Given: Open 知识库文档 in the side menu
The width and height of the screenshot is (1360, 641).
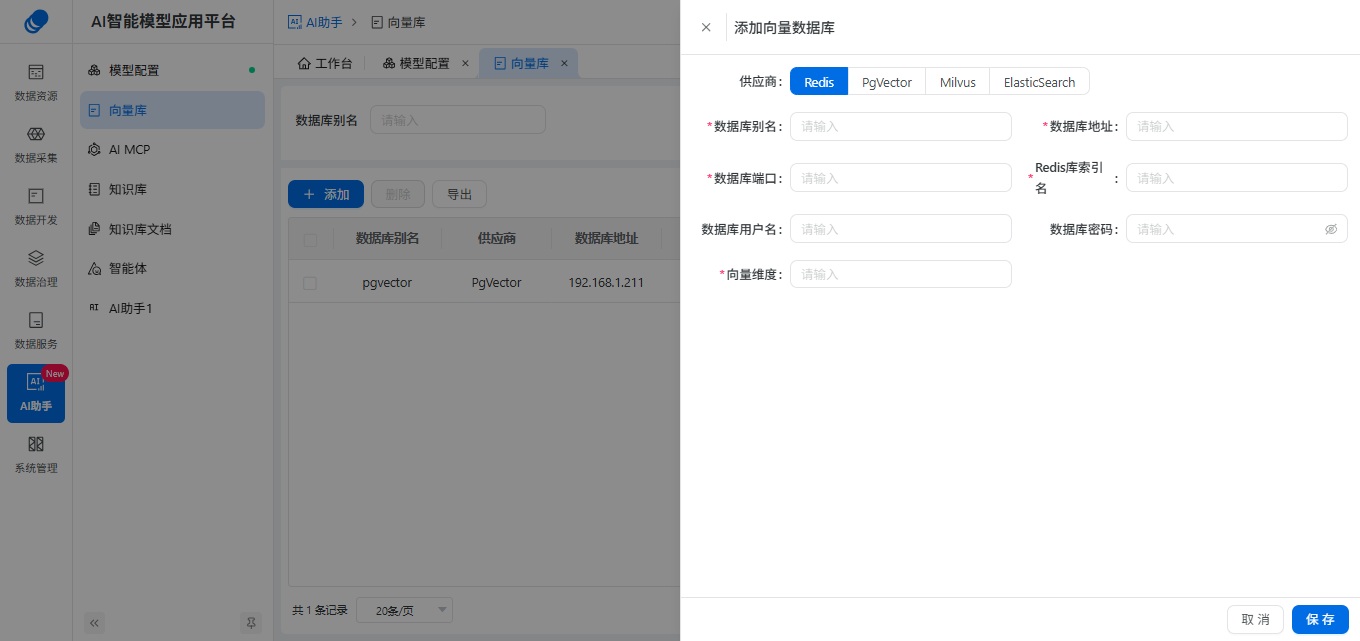Looking at the screenshot, I should pyautogui.click(x=172, y=229).
